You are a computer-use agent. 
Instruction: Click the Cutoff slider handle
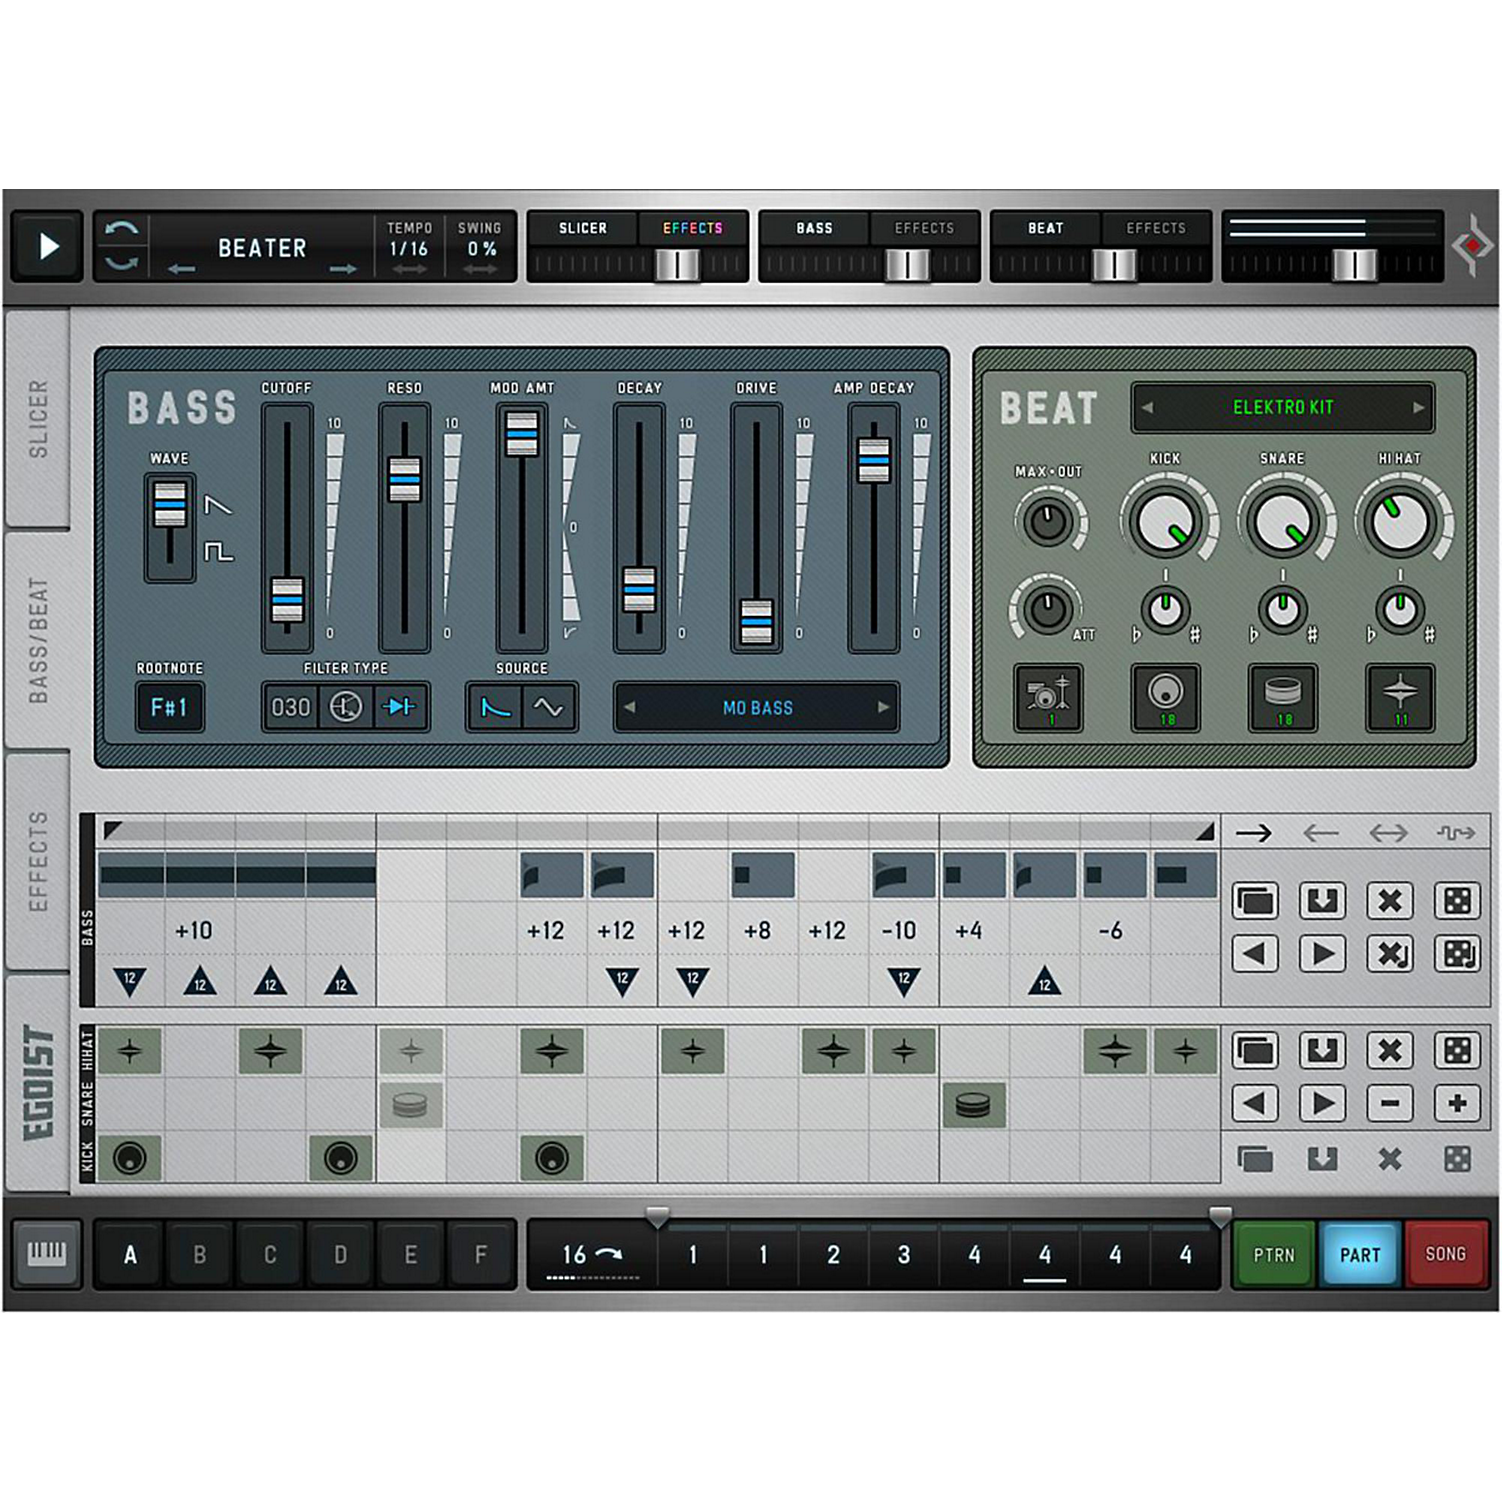(x=287, y=599)
